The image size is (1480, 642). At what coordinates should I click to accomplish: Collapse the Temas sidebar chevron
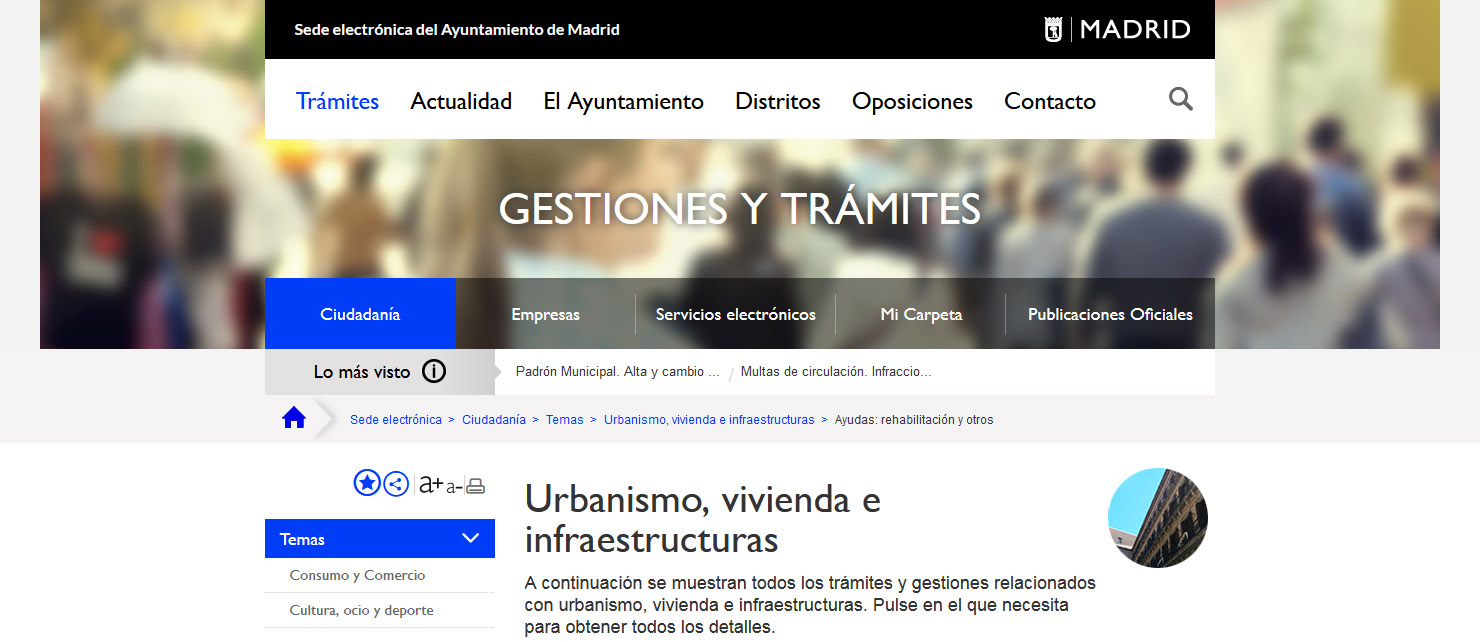coord(471,538)
